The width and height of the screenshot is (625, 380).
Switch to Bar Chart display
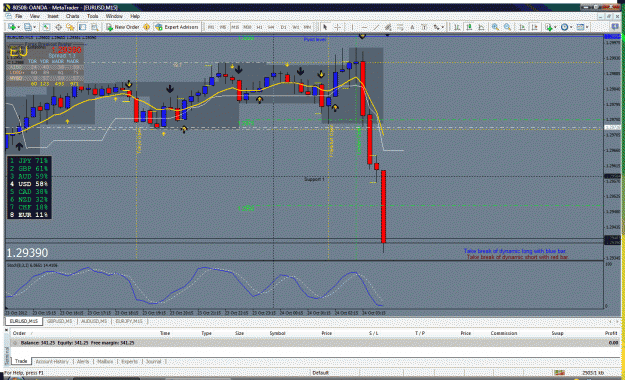tap(457, 27)
